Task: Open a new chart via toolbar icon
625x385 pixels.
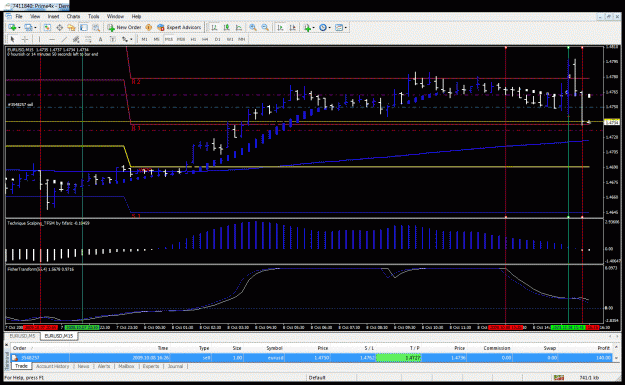Action: point(12,28)
